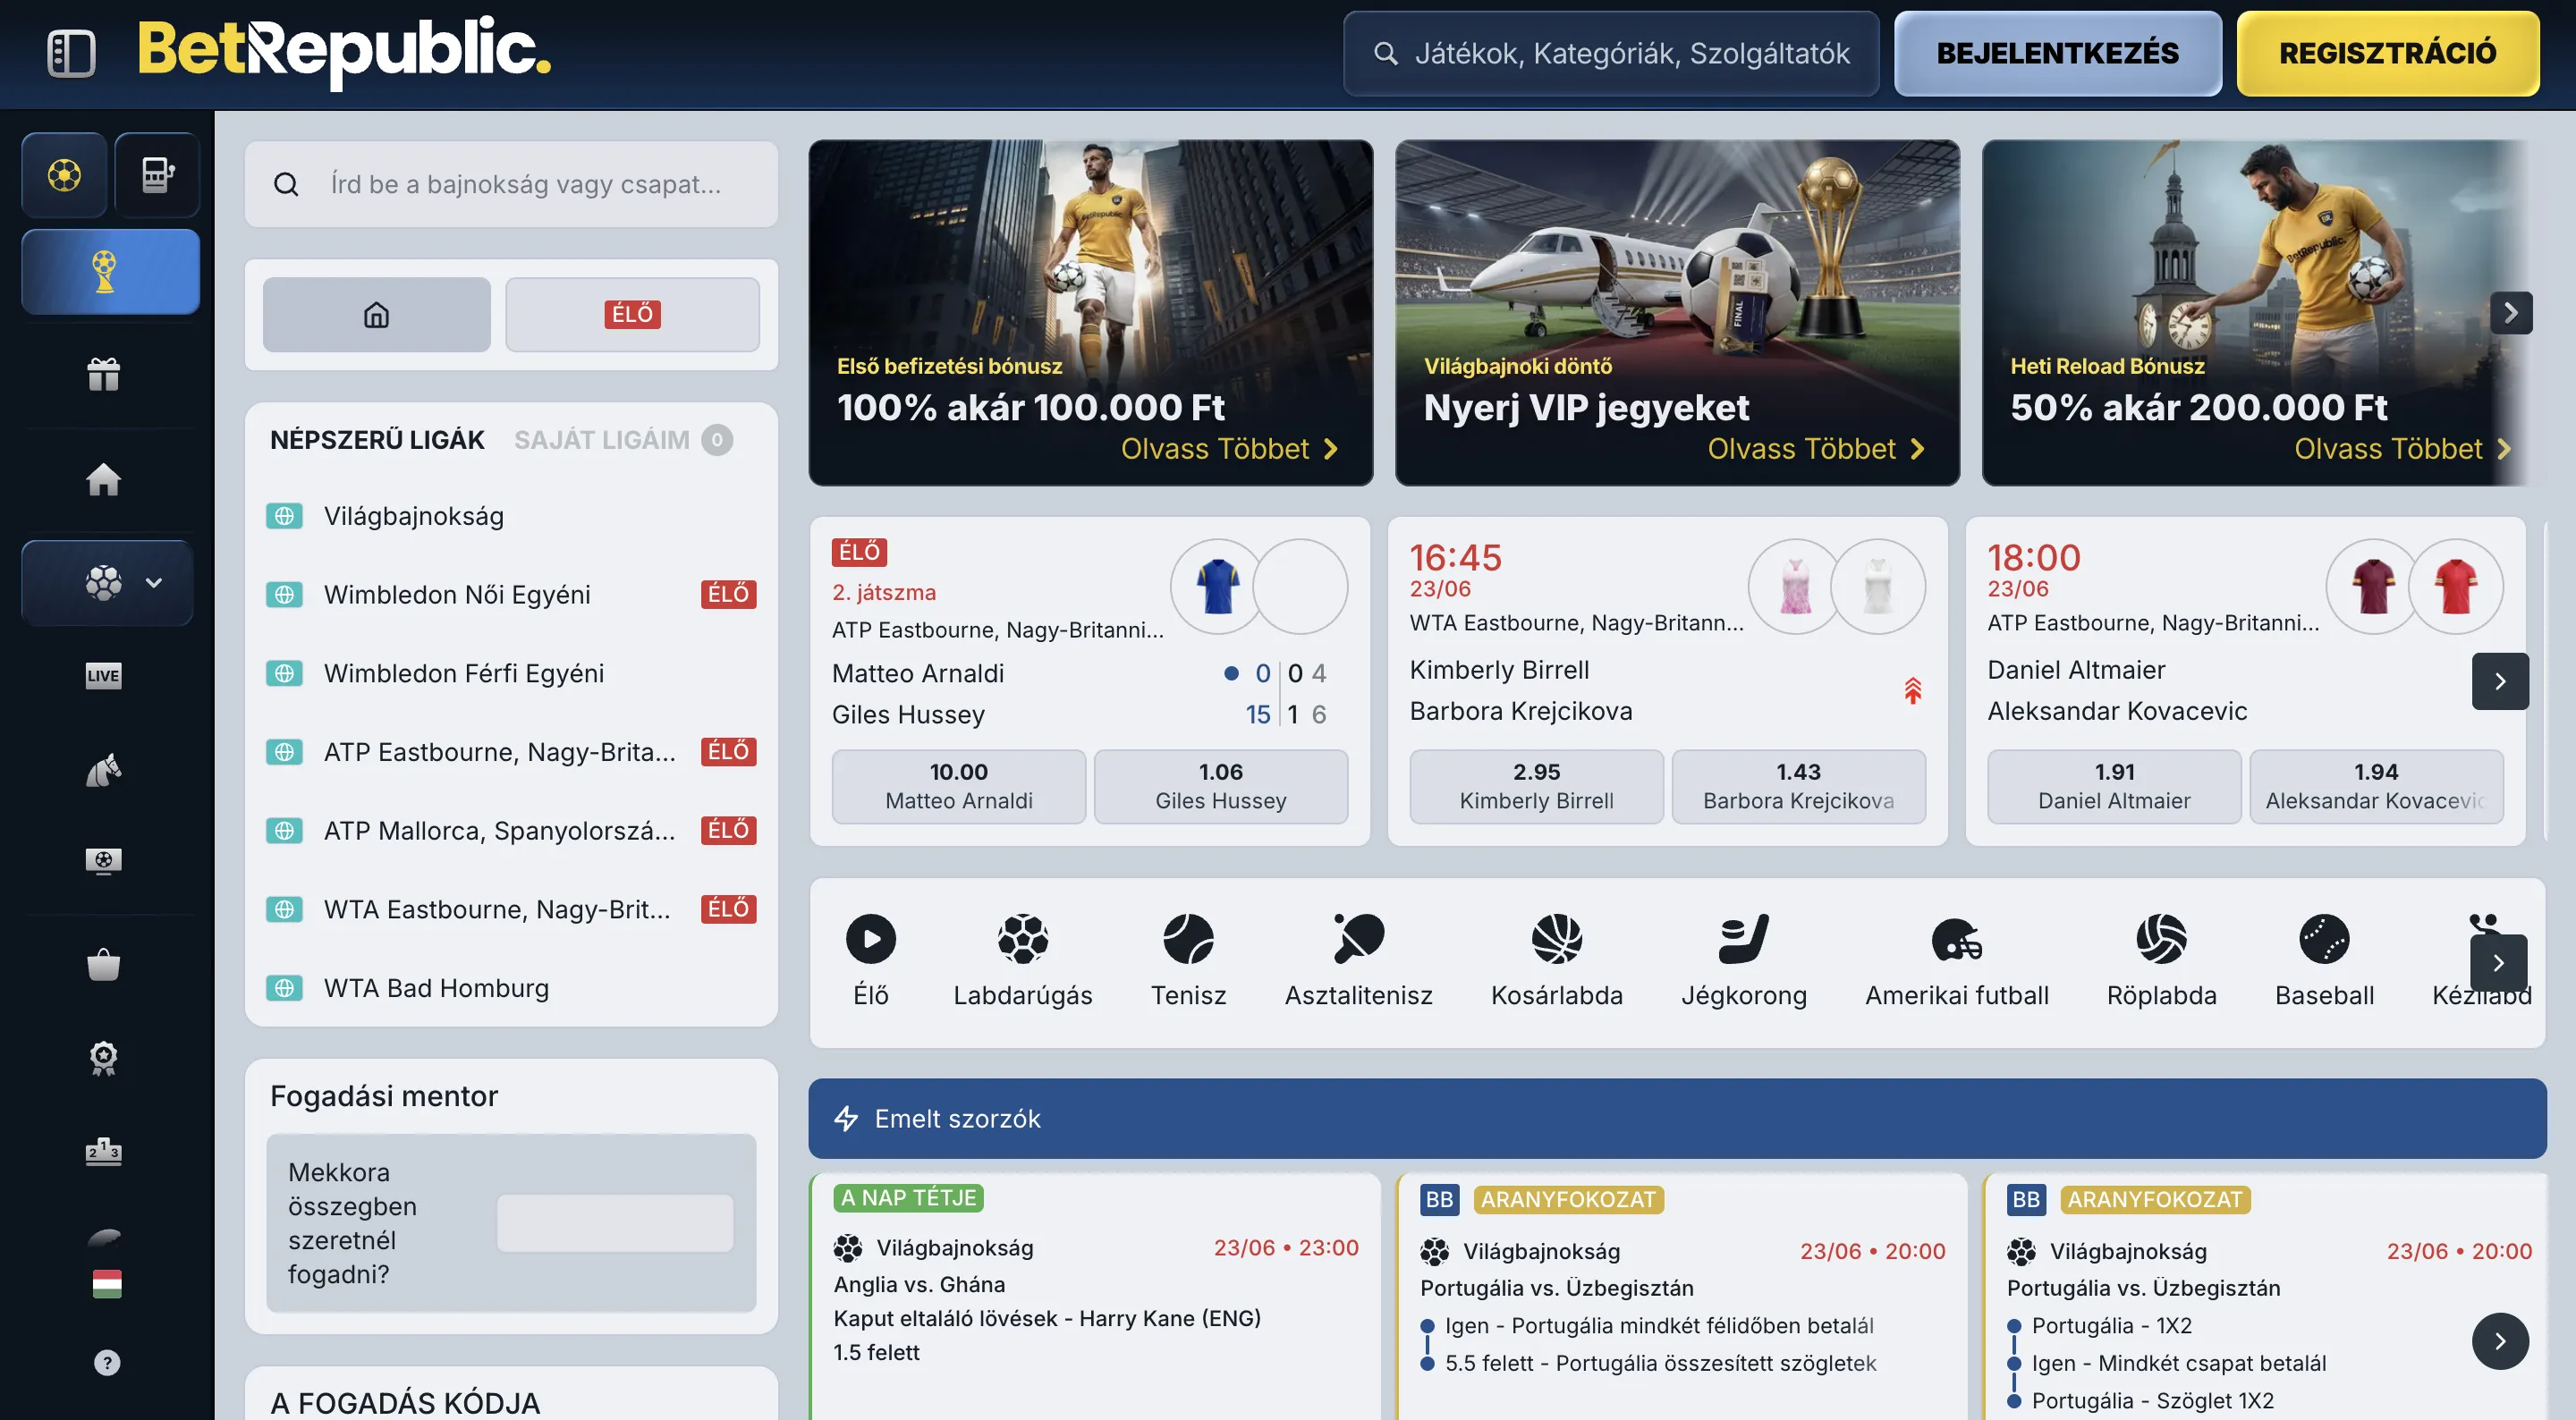Show more boosted odds cards with arrow
The image size is (2576, 1420).
(2499, 1341)
